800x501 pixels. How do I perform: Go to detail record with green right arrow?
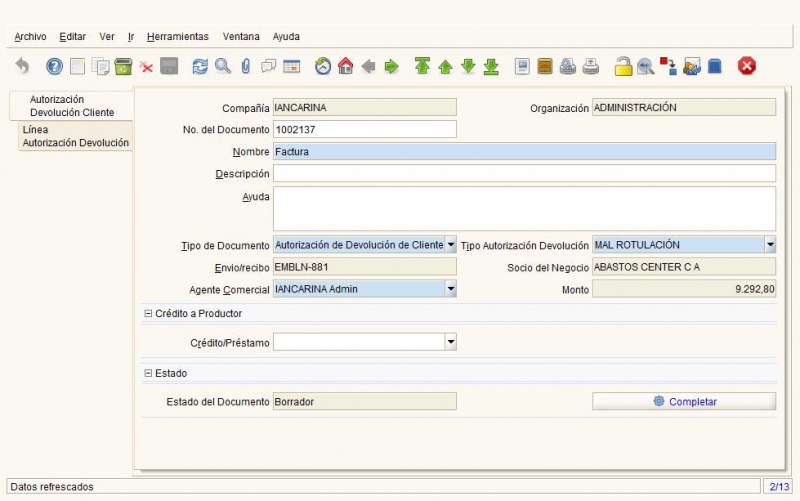[391, 66]
